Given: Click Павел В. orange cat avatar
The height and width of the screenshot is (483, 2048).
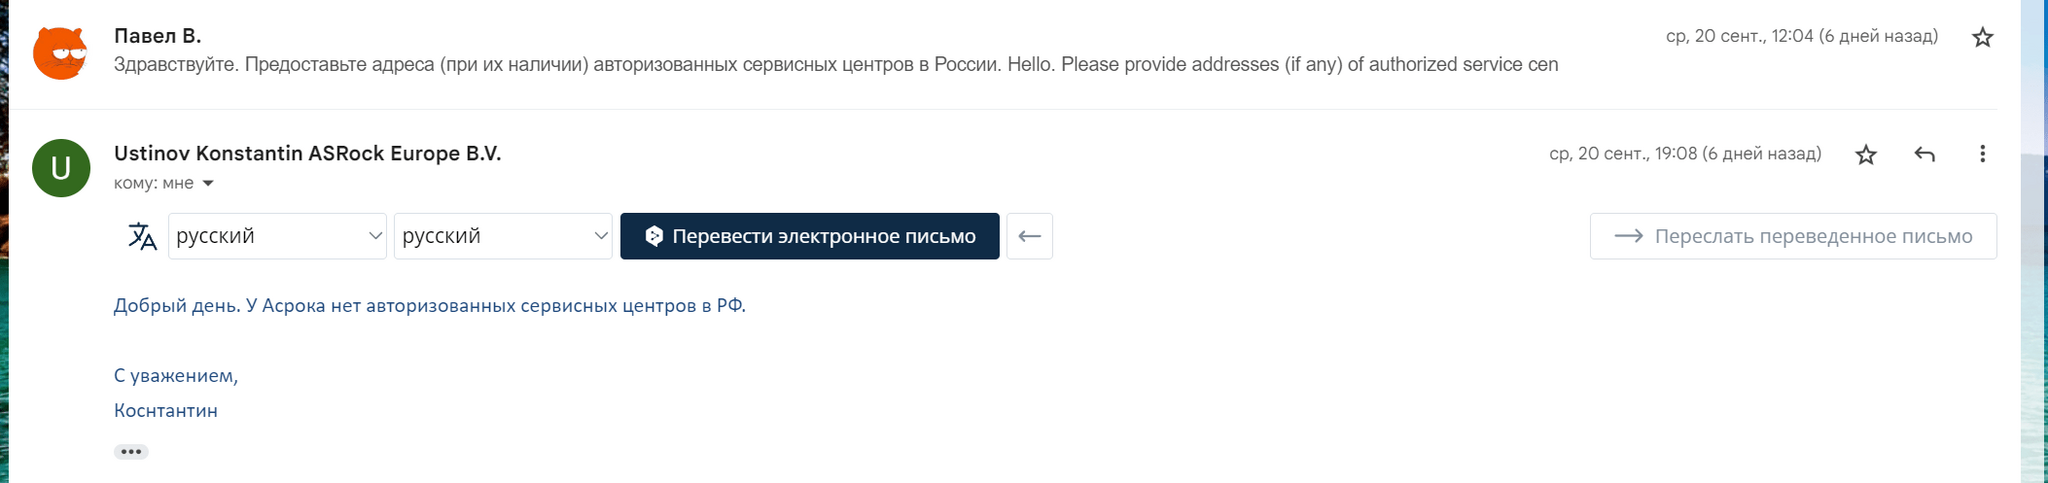Looking at the screenshot, I should [60, 53].
